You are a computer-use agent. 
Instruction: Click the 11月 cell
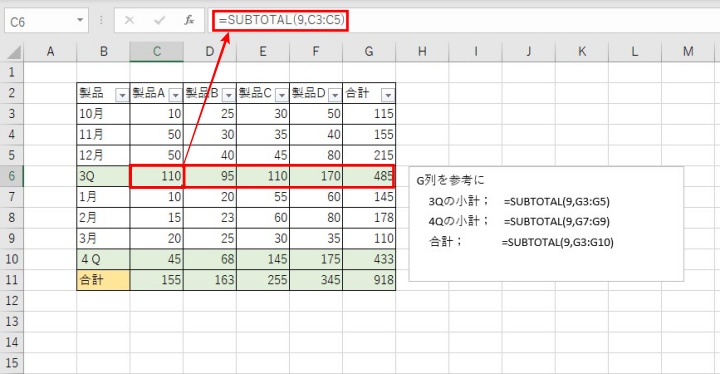click(x=103, y=134)
